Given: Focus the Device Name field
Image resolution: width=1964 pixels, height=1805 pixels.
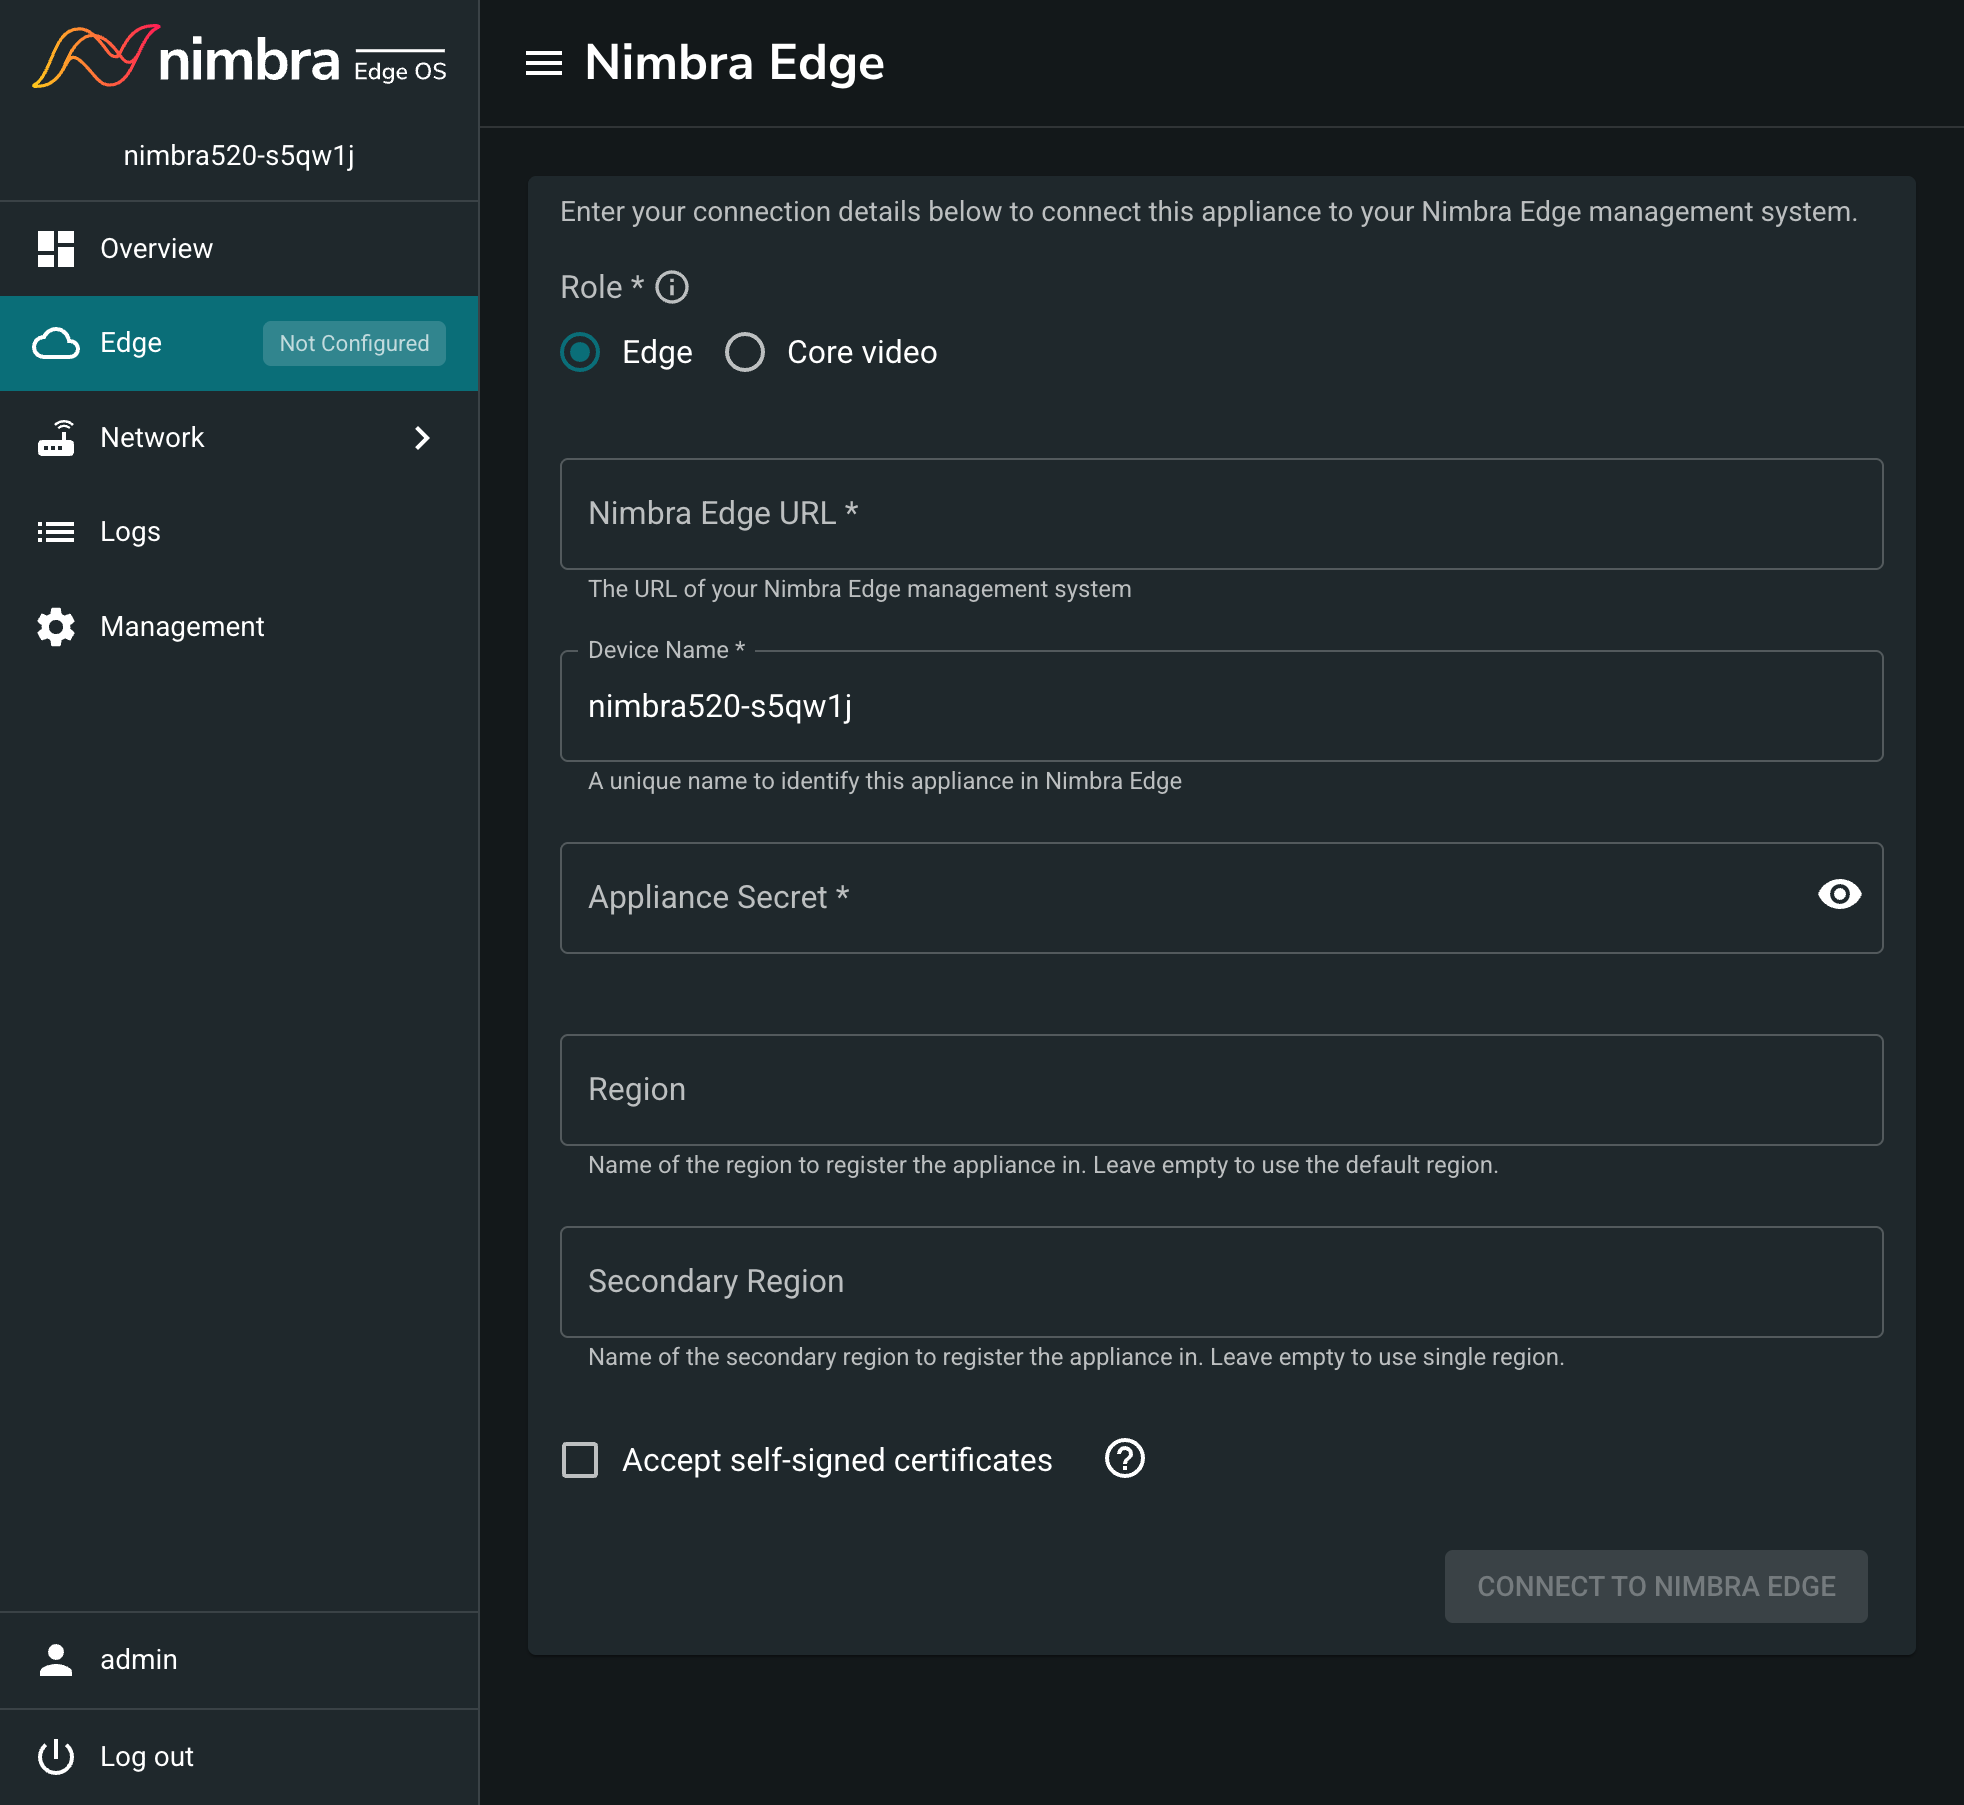Looking at the screenshot, I should point(1221,706).
